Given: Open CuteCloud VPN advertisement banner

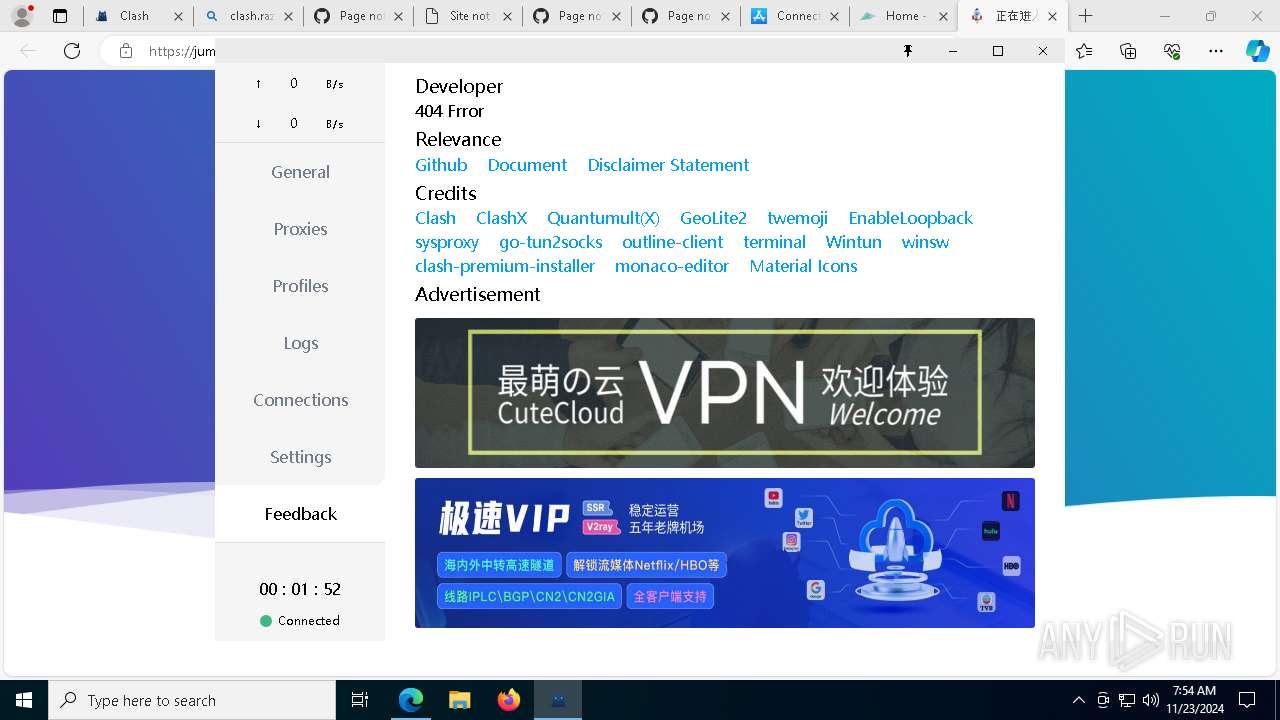Looking at the screenshot, I should (725, 393).
